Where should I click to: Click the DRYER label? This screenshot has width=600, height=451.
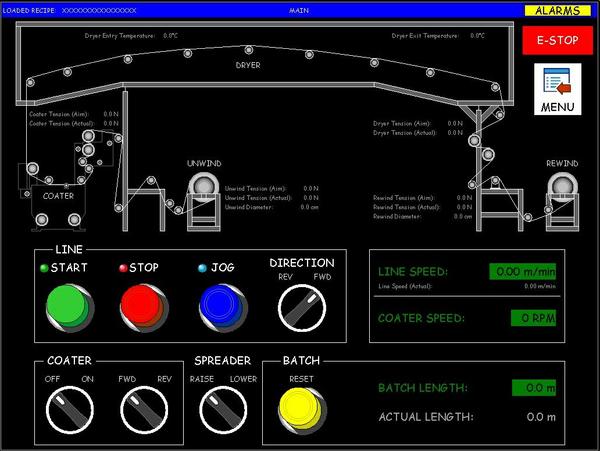tap(248, 65)
